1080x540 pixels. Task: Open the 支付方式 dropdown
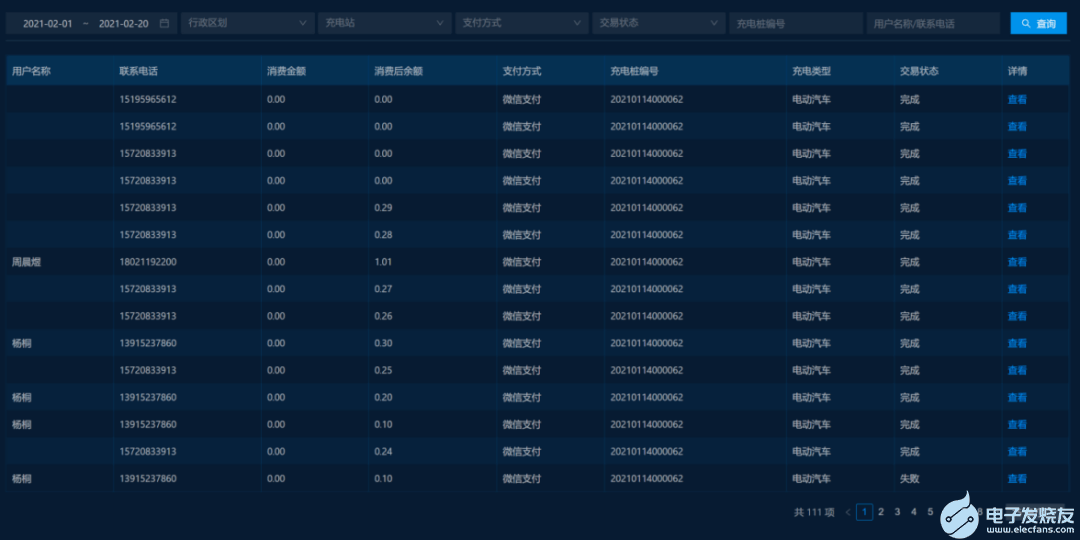click(521, 23)
